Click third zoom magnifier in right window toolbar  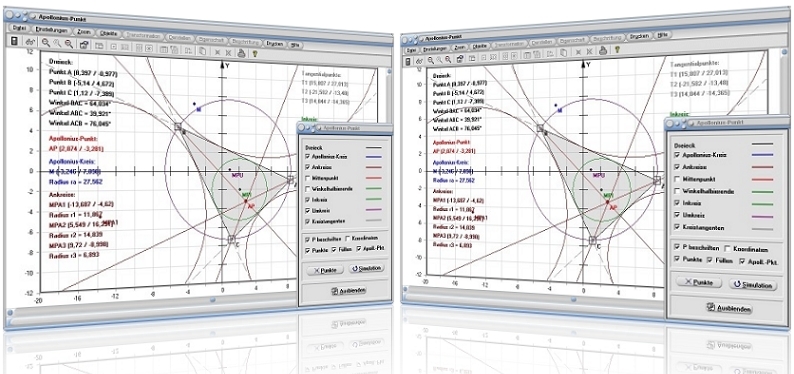point(448,59)
